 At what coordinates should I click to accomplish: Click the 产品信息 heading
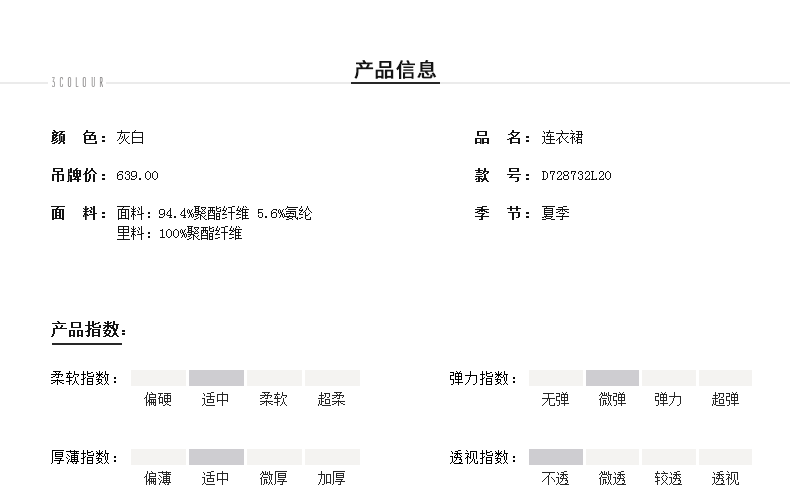click(395, 71)
